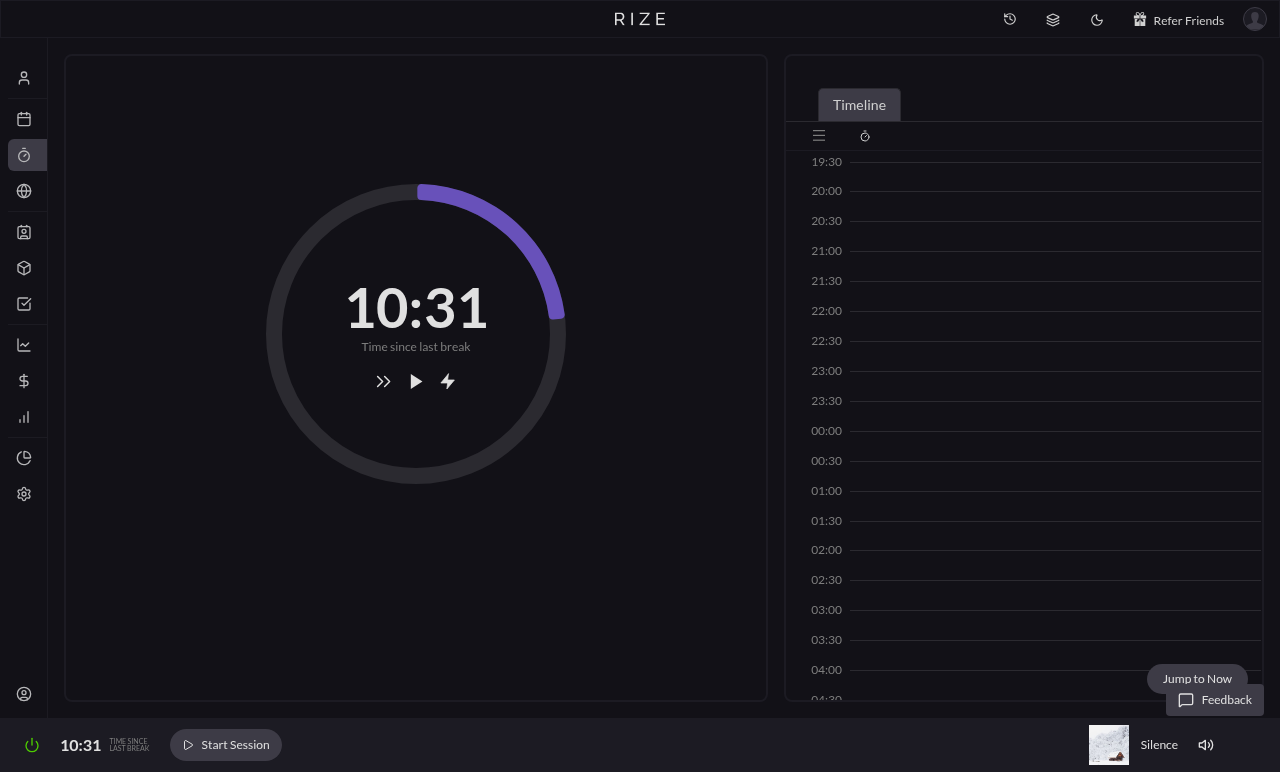Open the cube icon page in sidebar
Viewport: 1280px width, 772px height.
24,268
